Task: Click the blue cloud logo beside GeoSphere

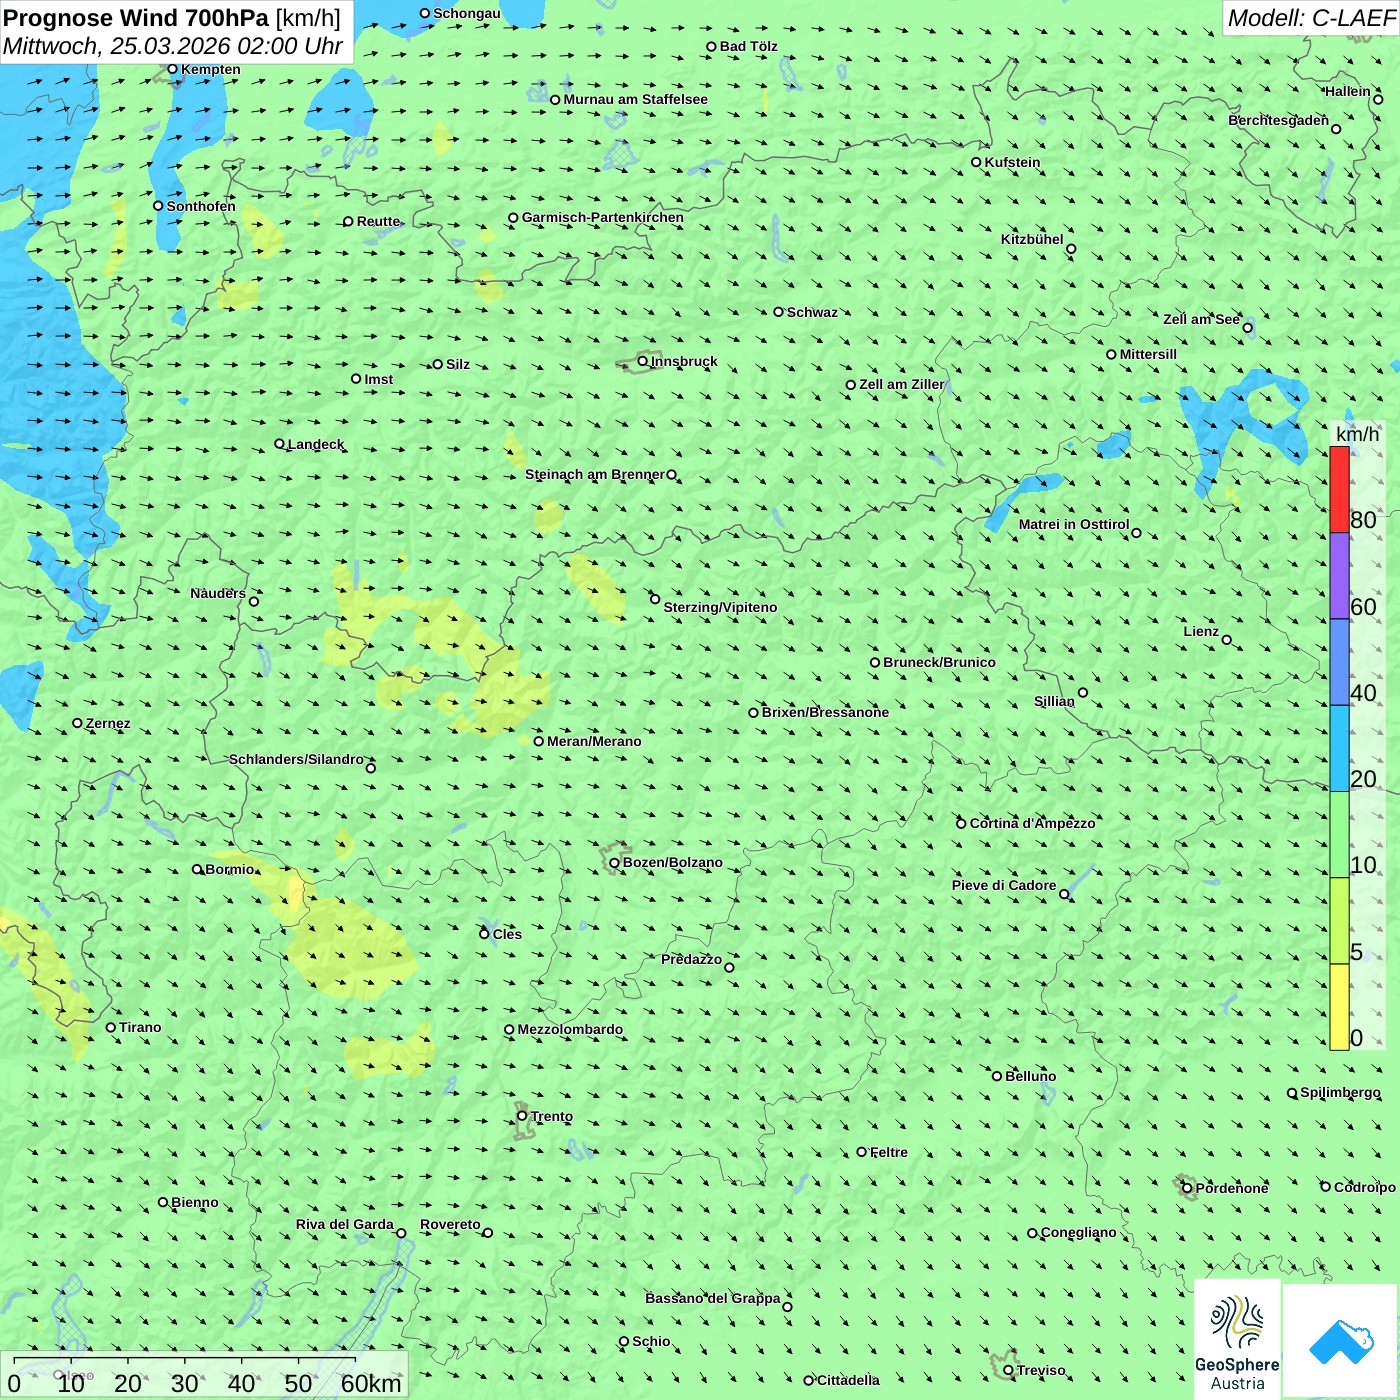Action: pos(1341,1341)
